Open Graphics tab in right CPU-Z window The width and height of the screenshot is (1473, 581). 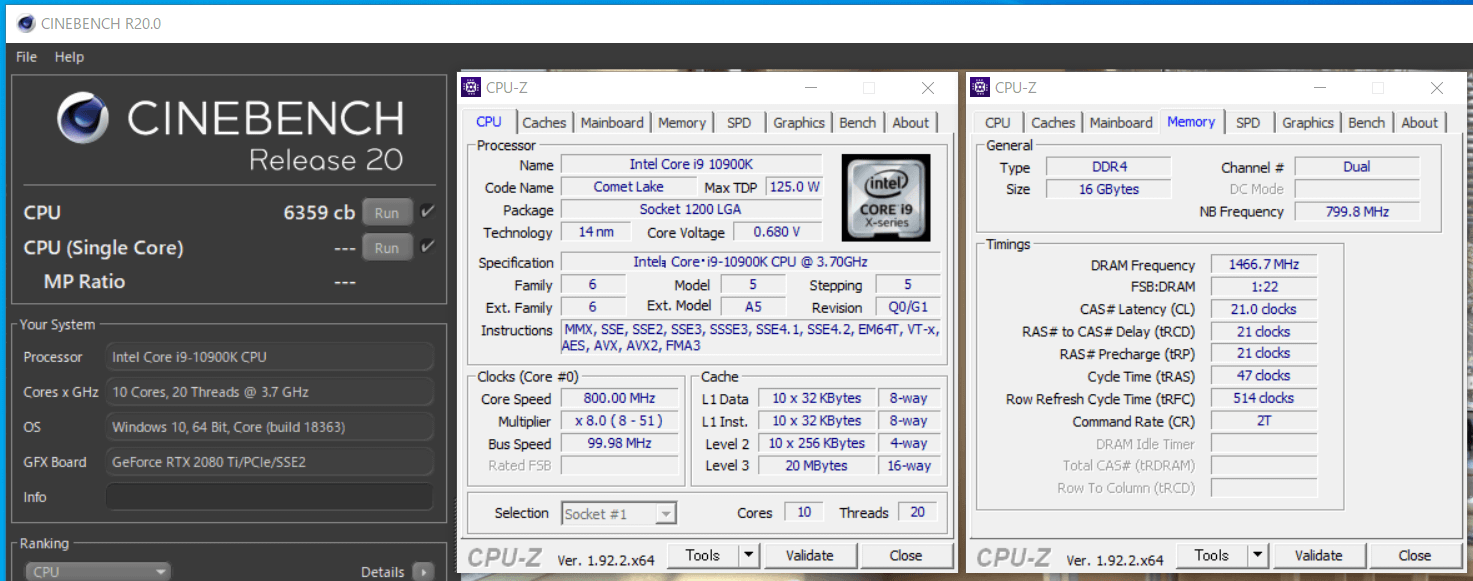pos(1308,123)
